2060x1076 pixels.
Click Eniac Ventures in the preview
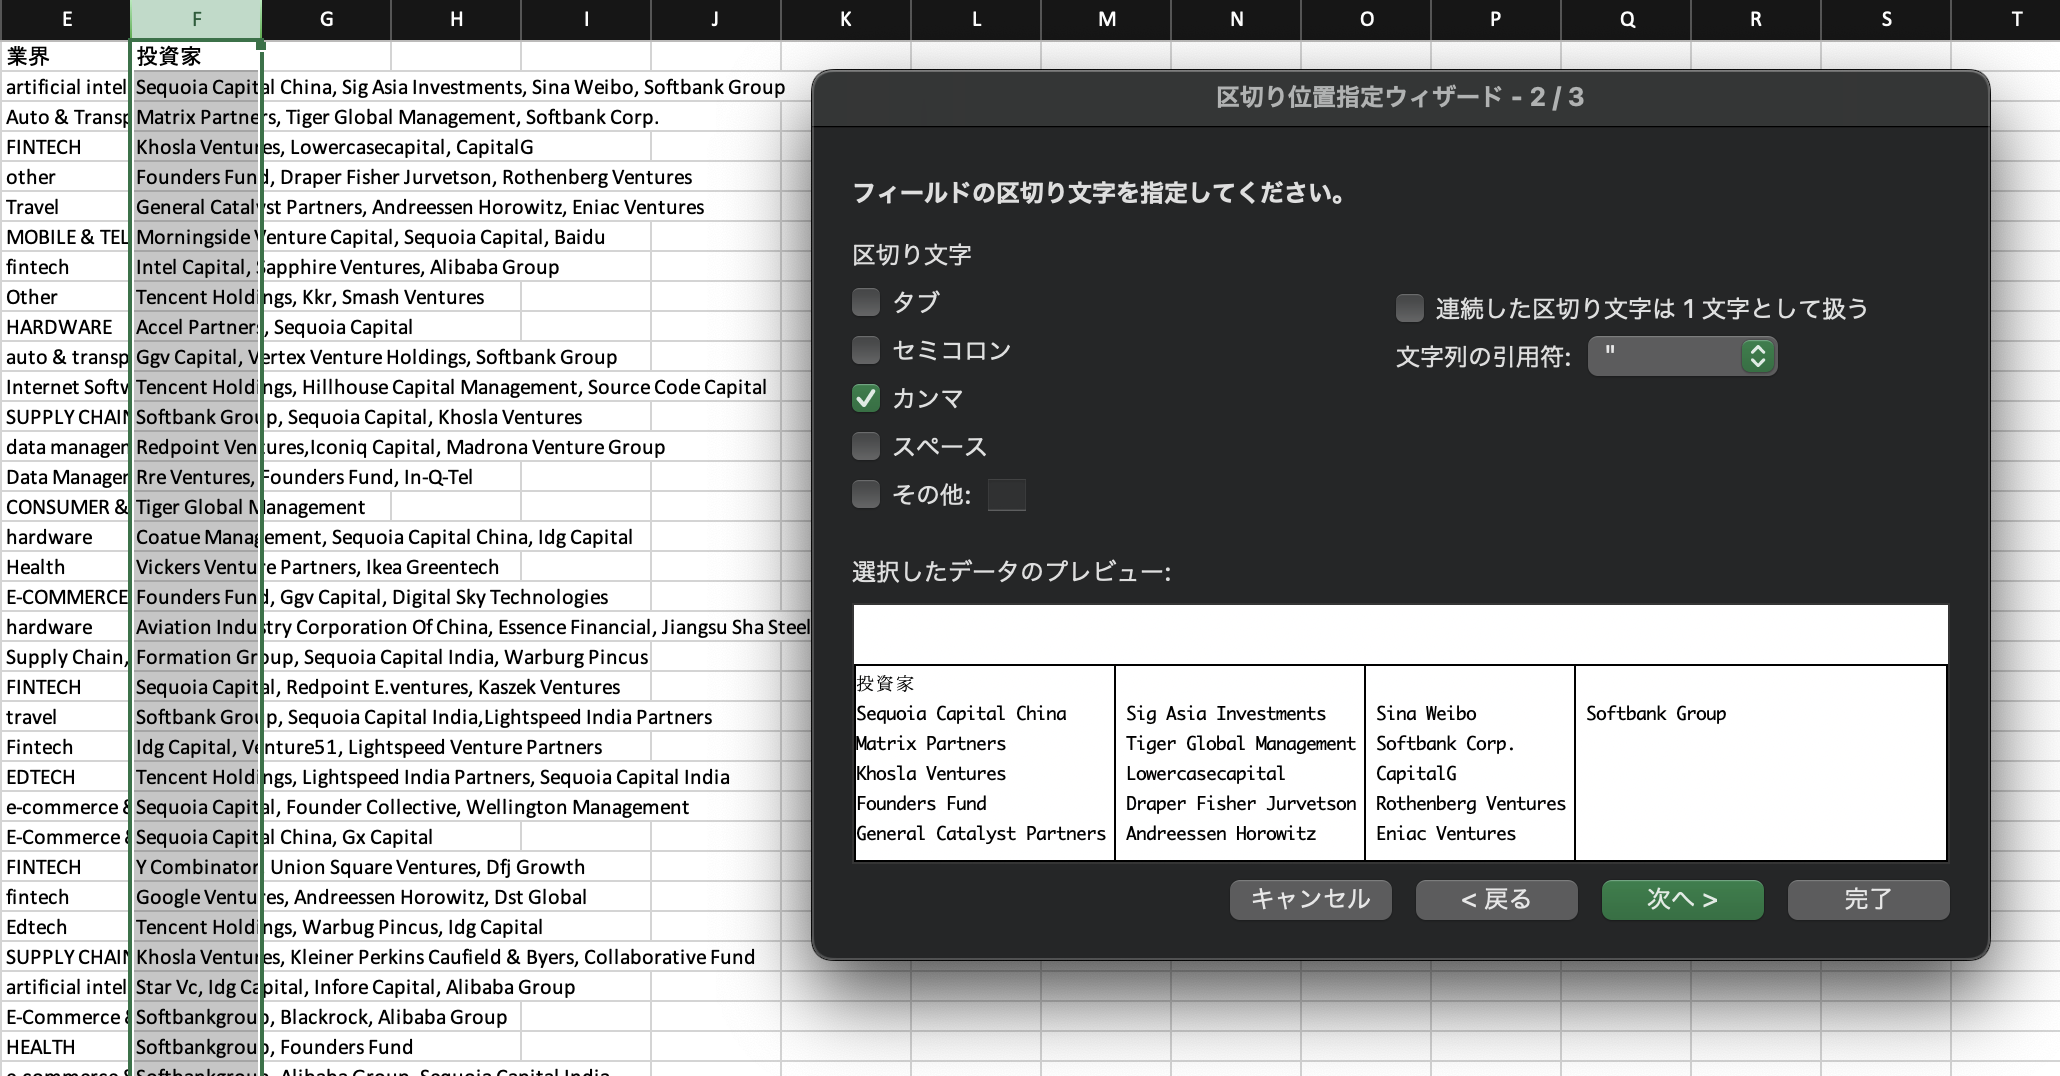(x=1446, y=834)
